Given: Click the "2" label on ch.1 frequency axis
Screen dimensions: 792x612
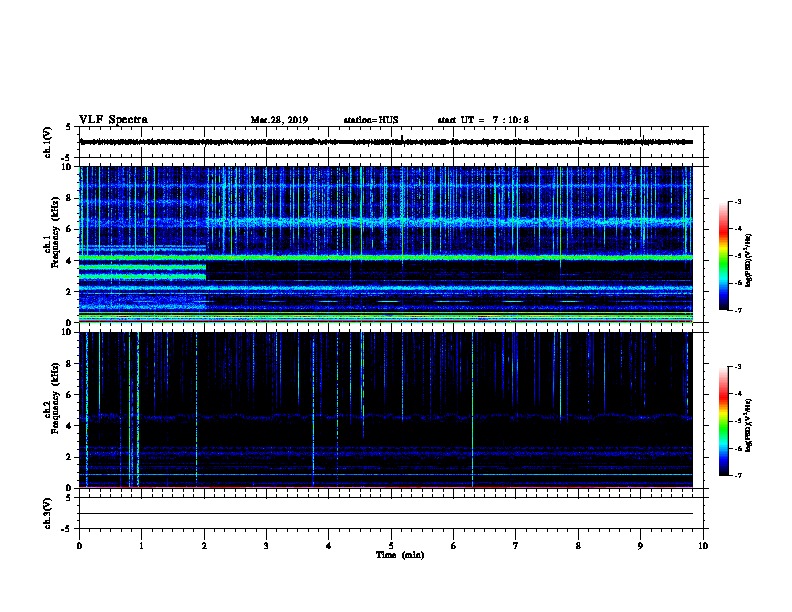Looking at the screenshot, I should pos(69,292).
